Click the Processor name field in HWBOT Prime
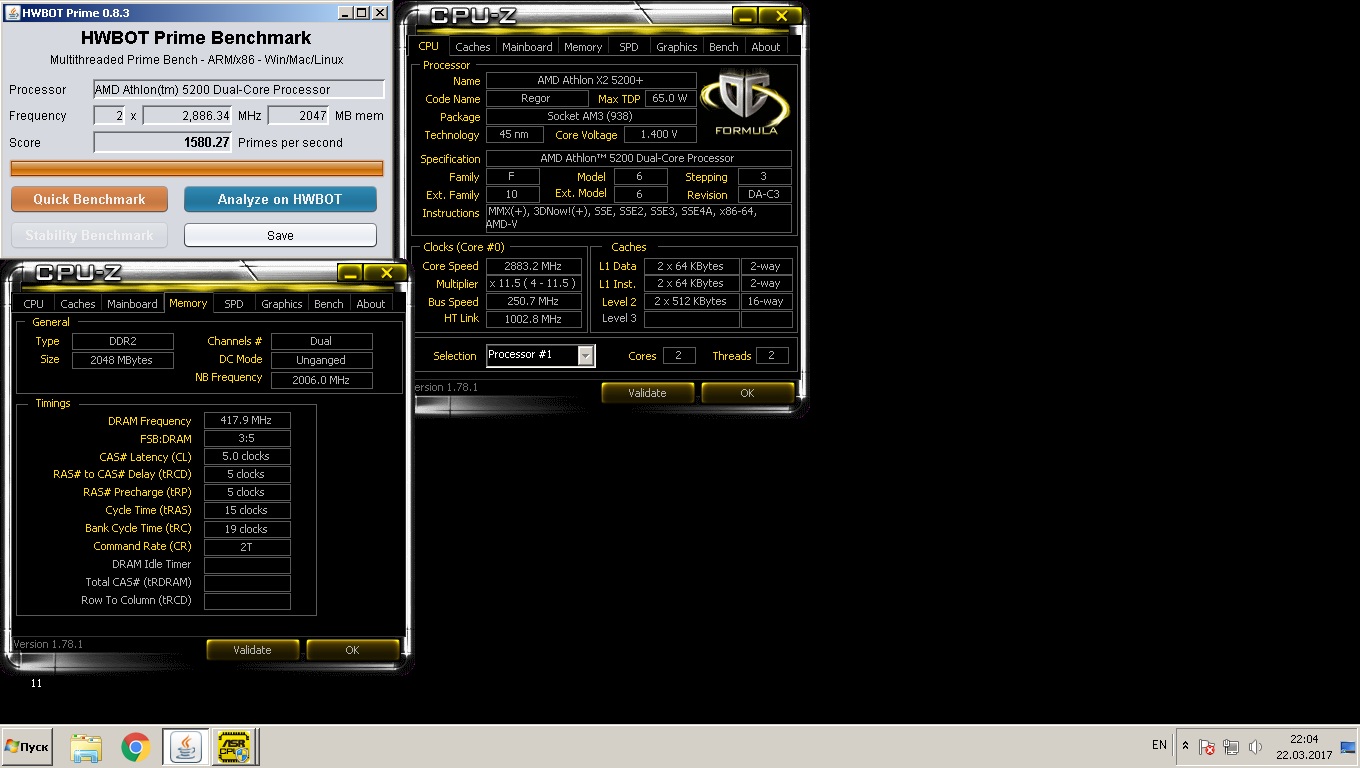Screen dimensions: 1360x768 [x=239, y=89]
